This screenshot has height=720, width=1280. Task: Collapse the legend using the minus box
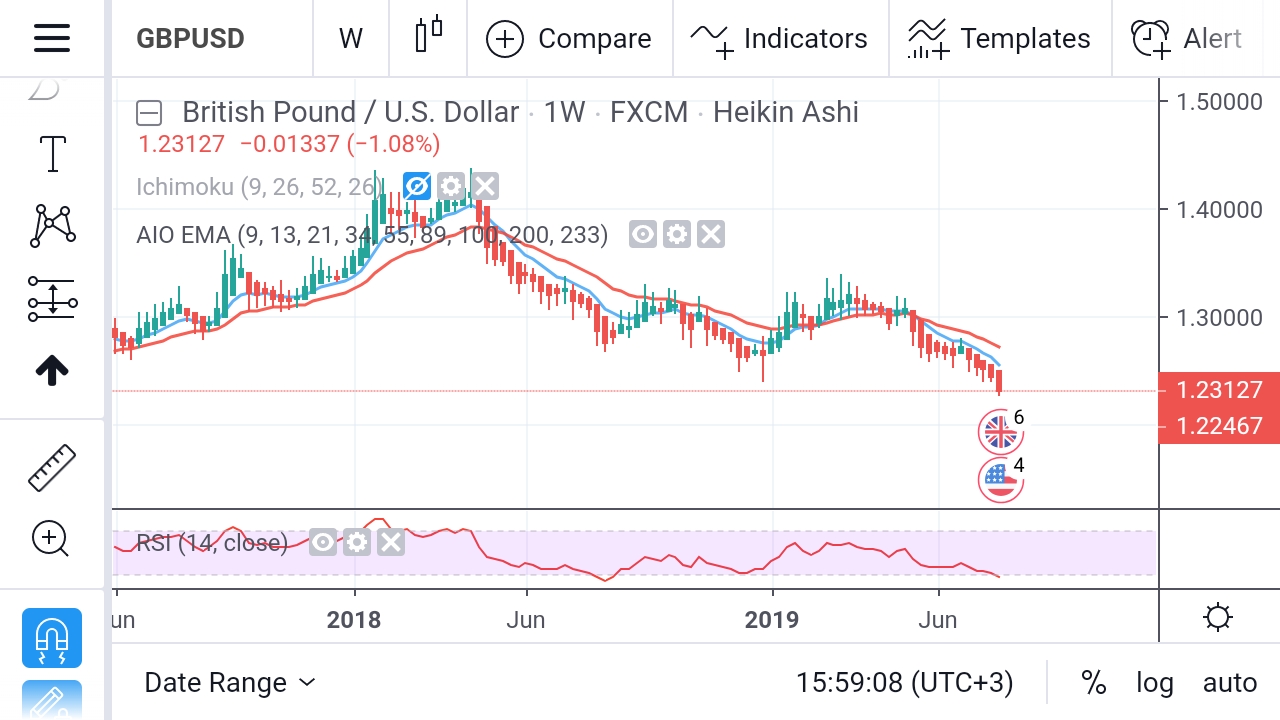click(149, 112)
